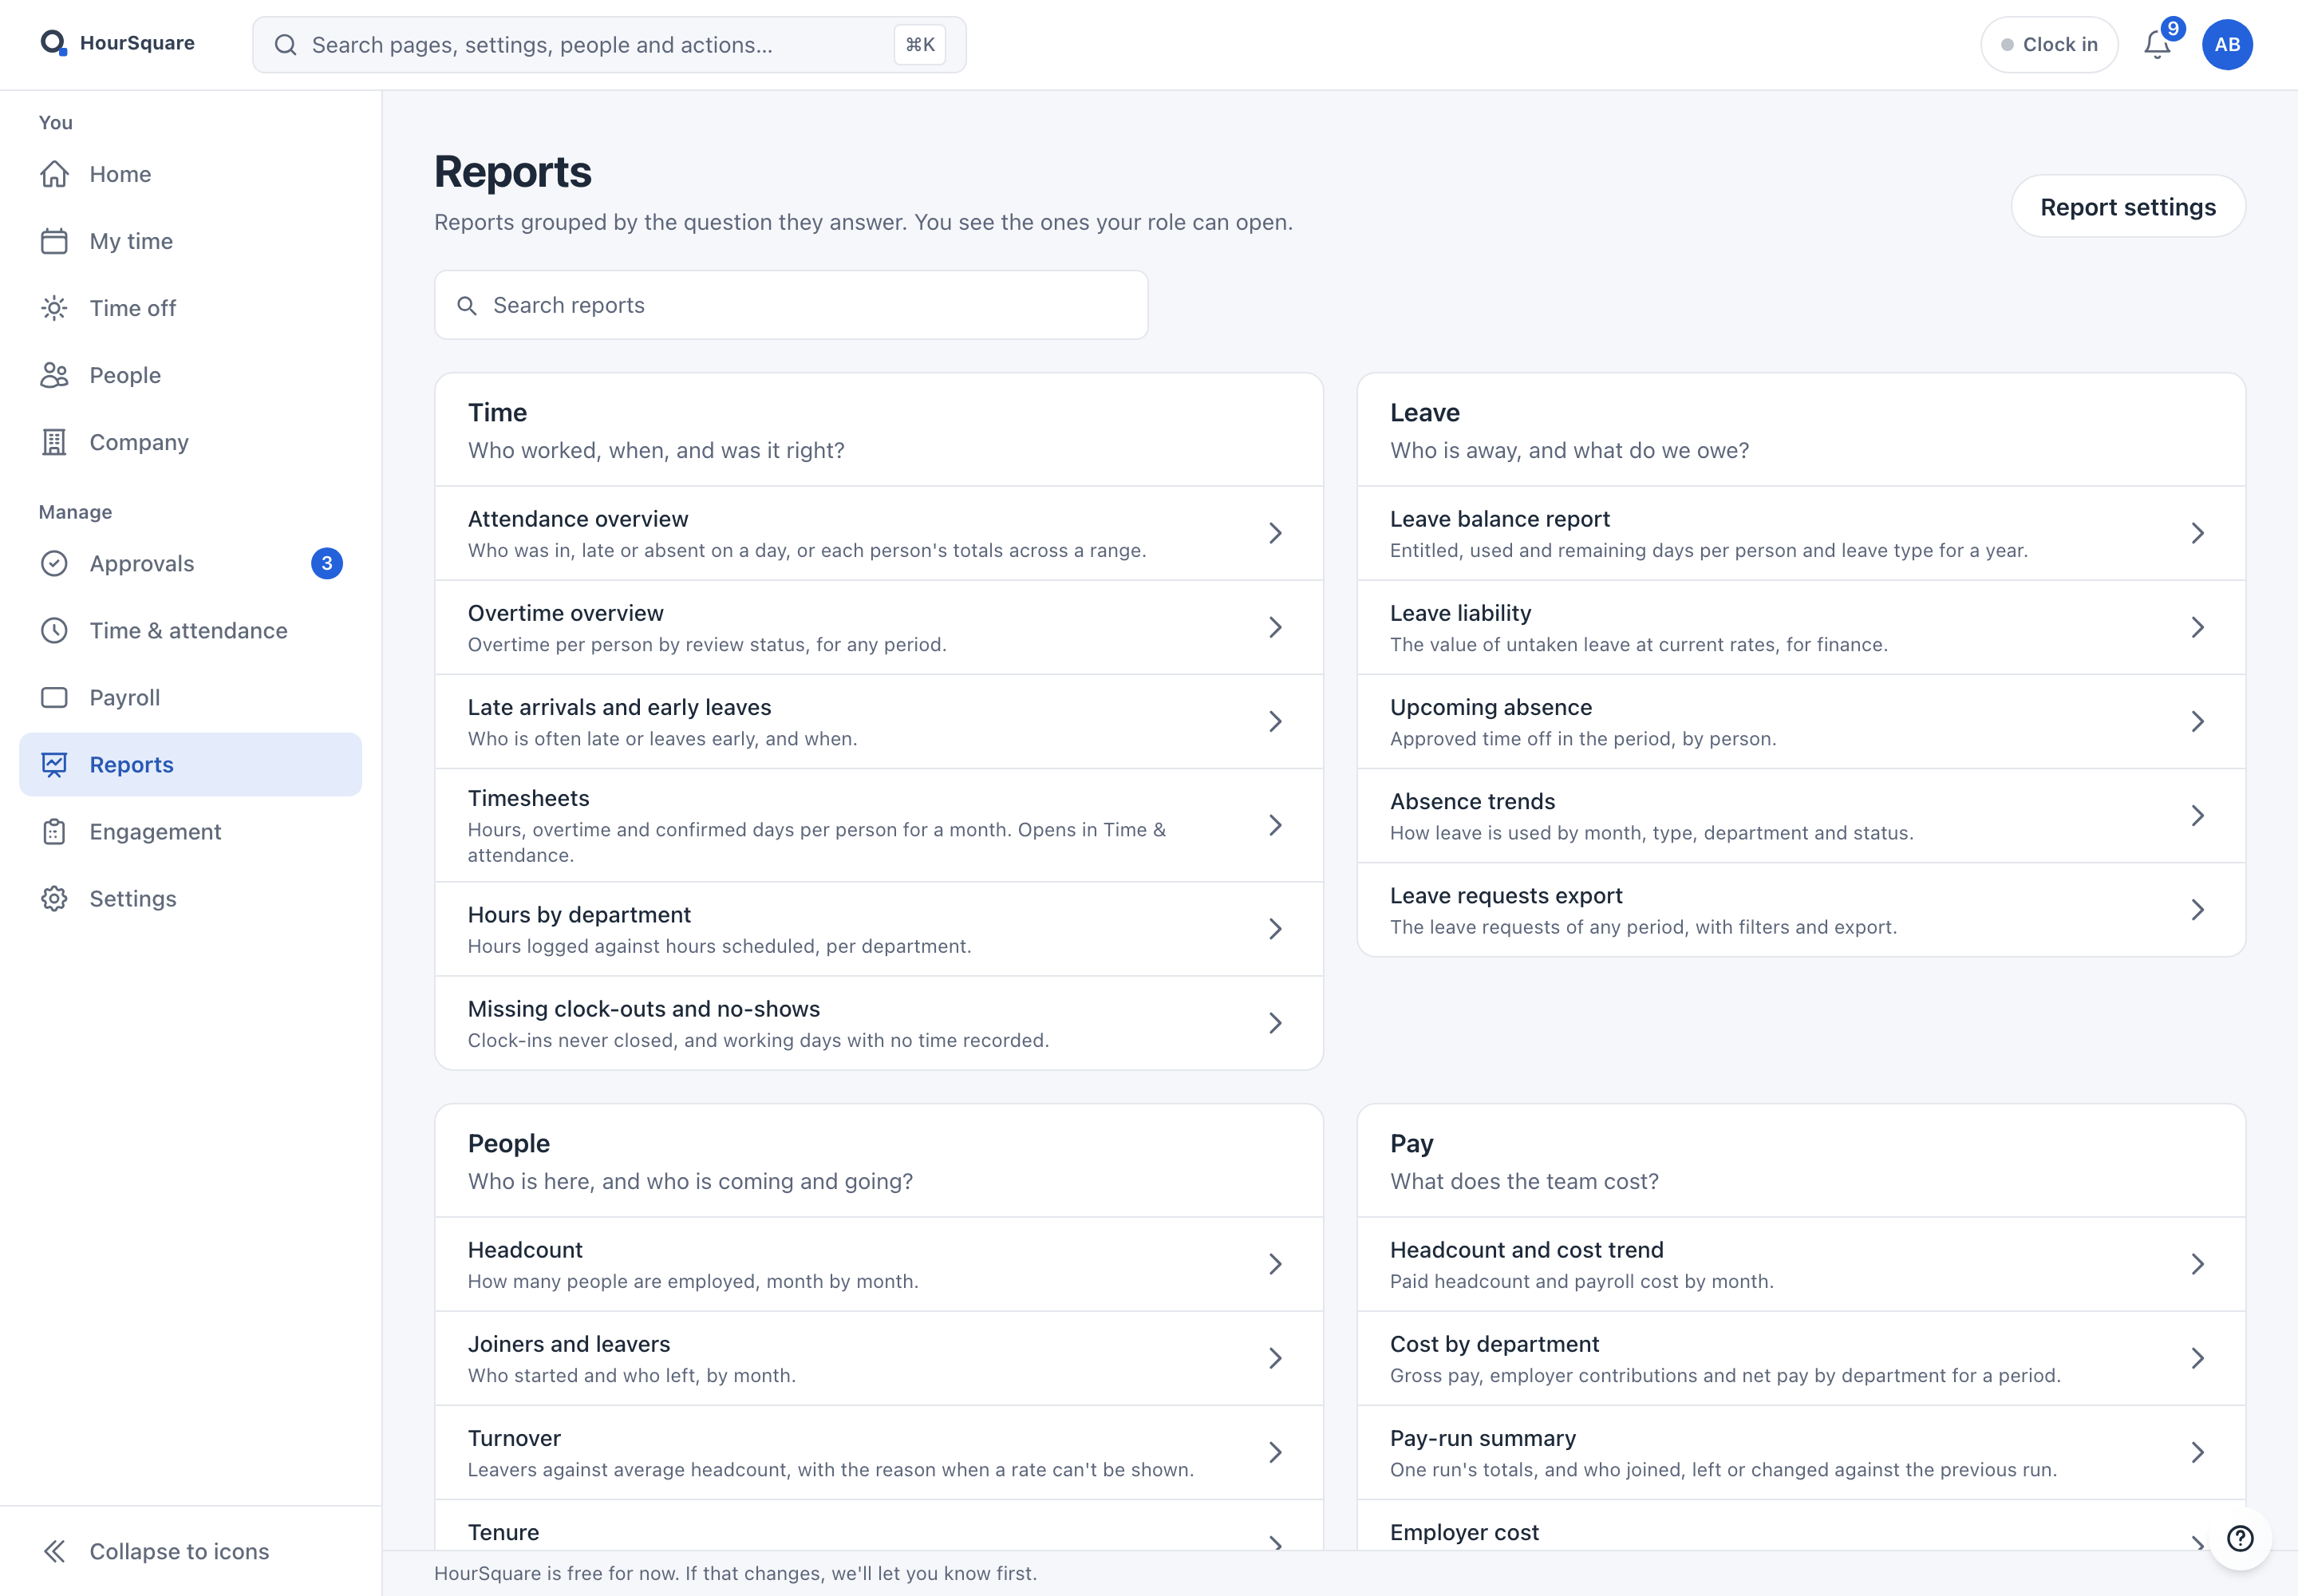2298x1596 pixels.
Task: Open Missing clock-outs and no-shows report
Action: [879, 1023]
